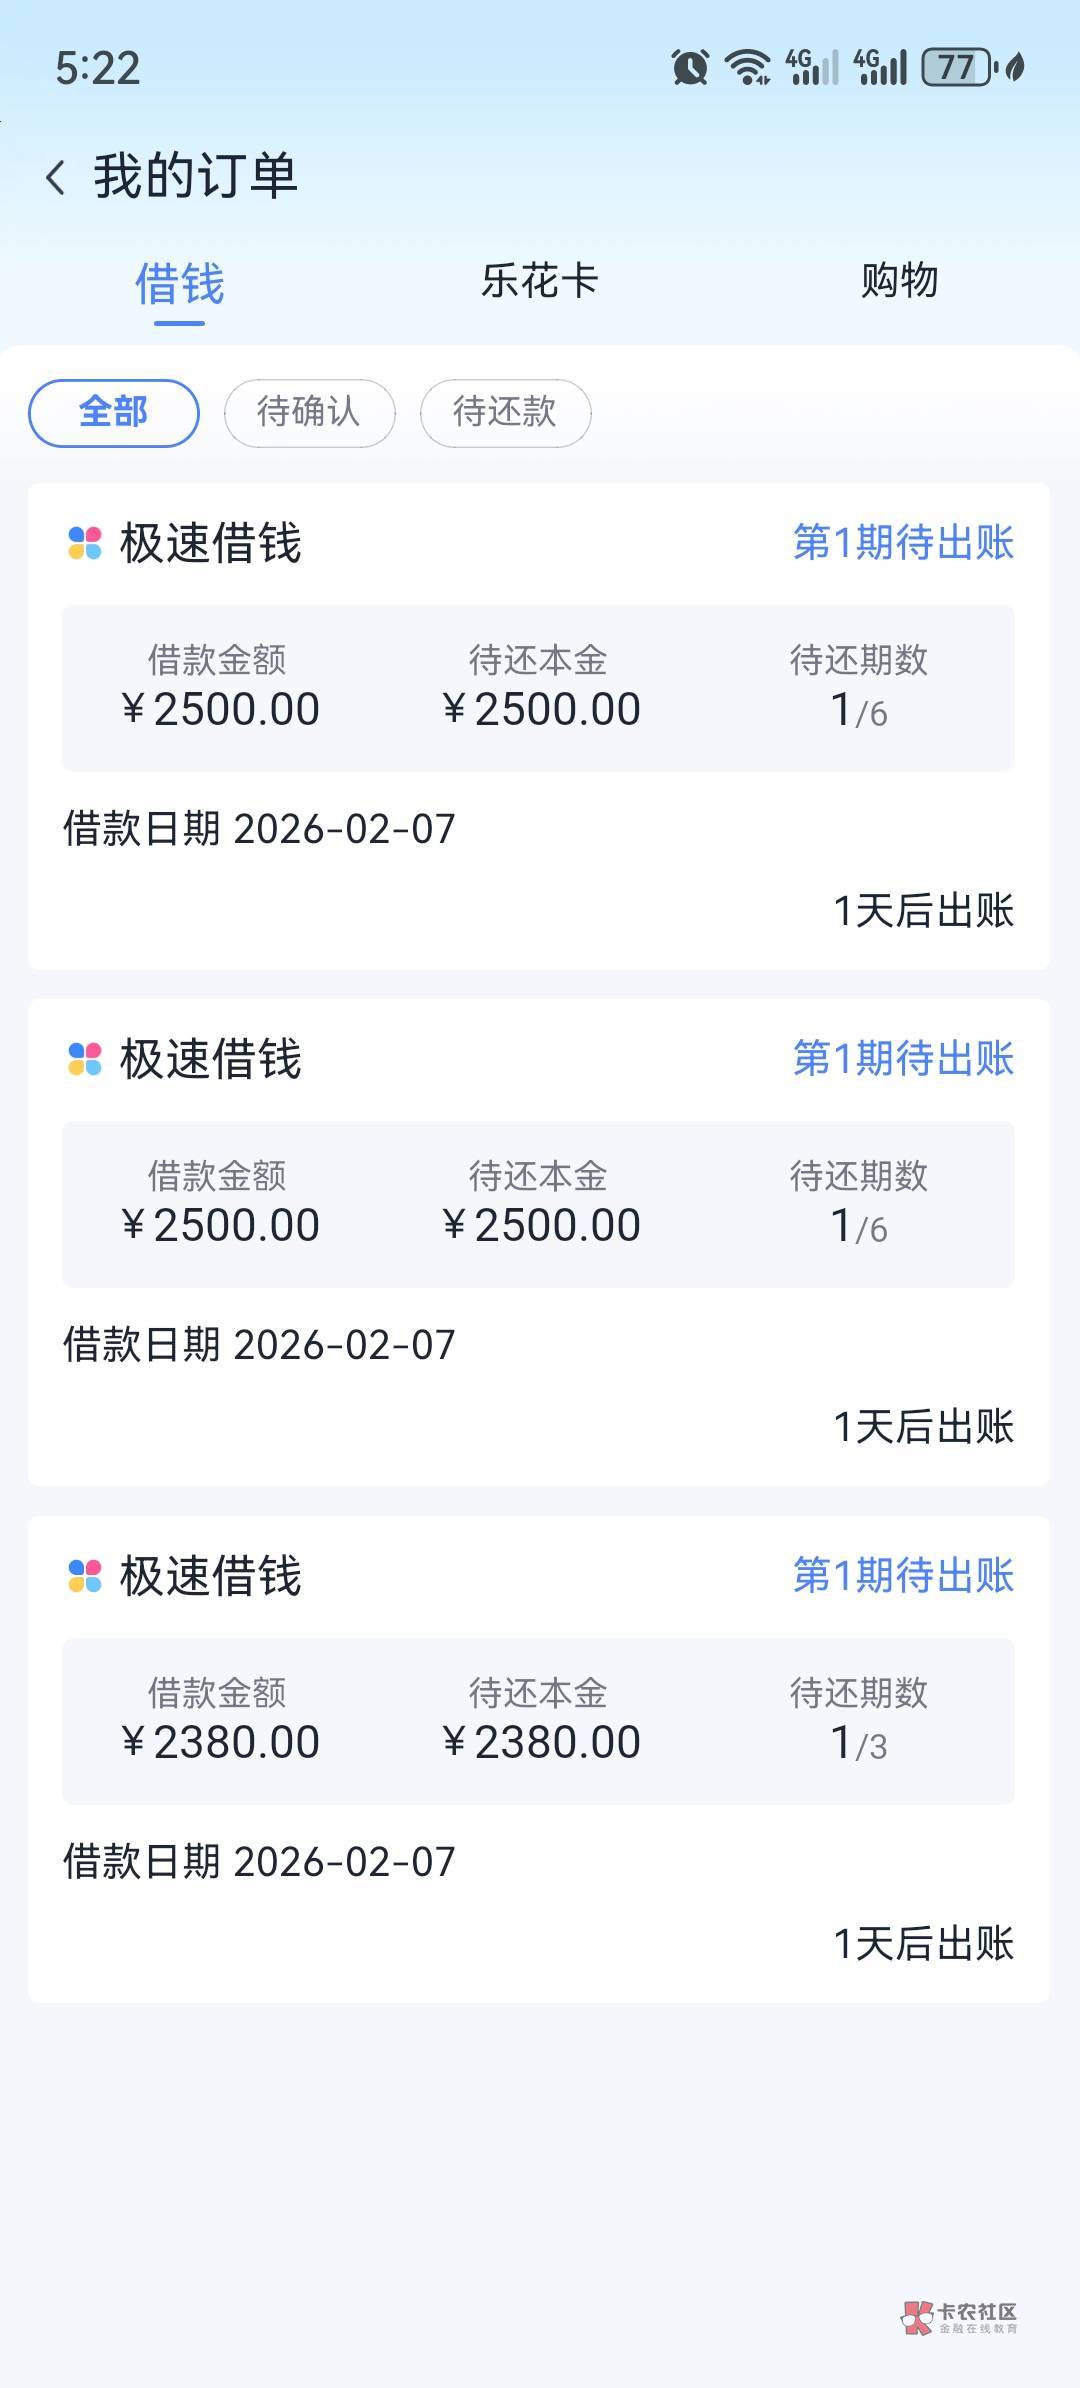Open the 购物 tab
1080x2388 pixels.
pyautogui.click(x=899, y=281)
